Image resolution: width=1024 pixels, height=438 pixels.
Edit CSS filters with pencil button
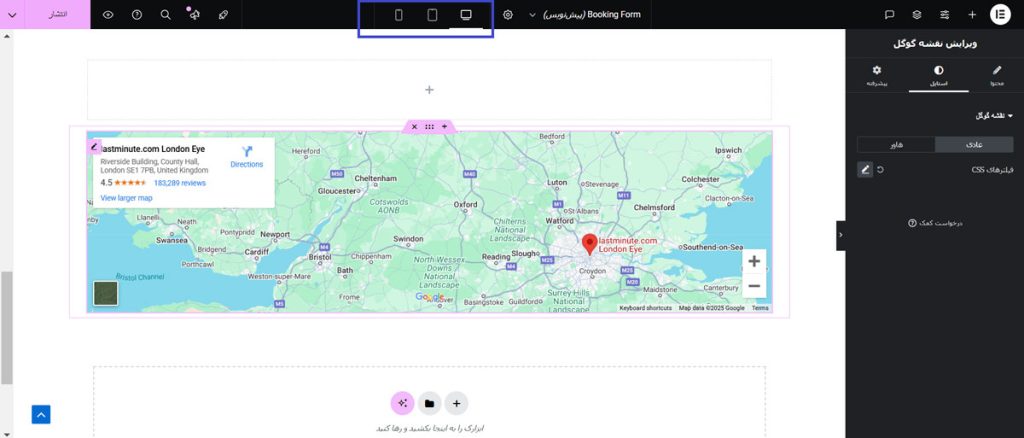coord(865,169)
